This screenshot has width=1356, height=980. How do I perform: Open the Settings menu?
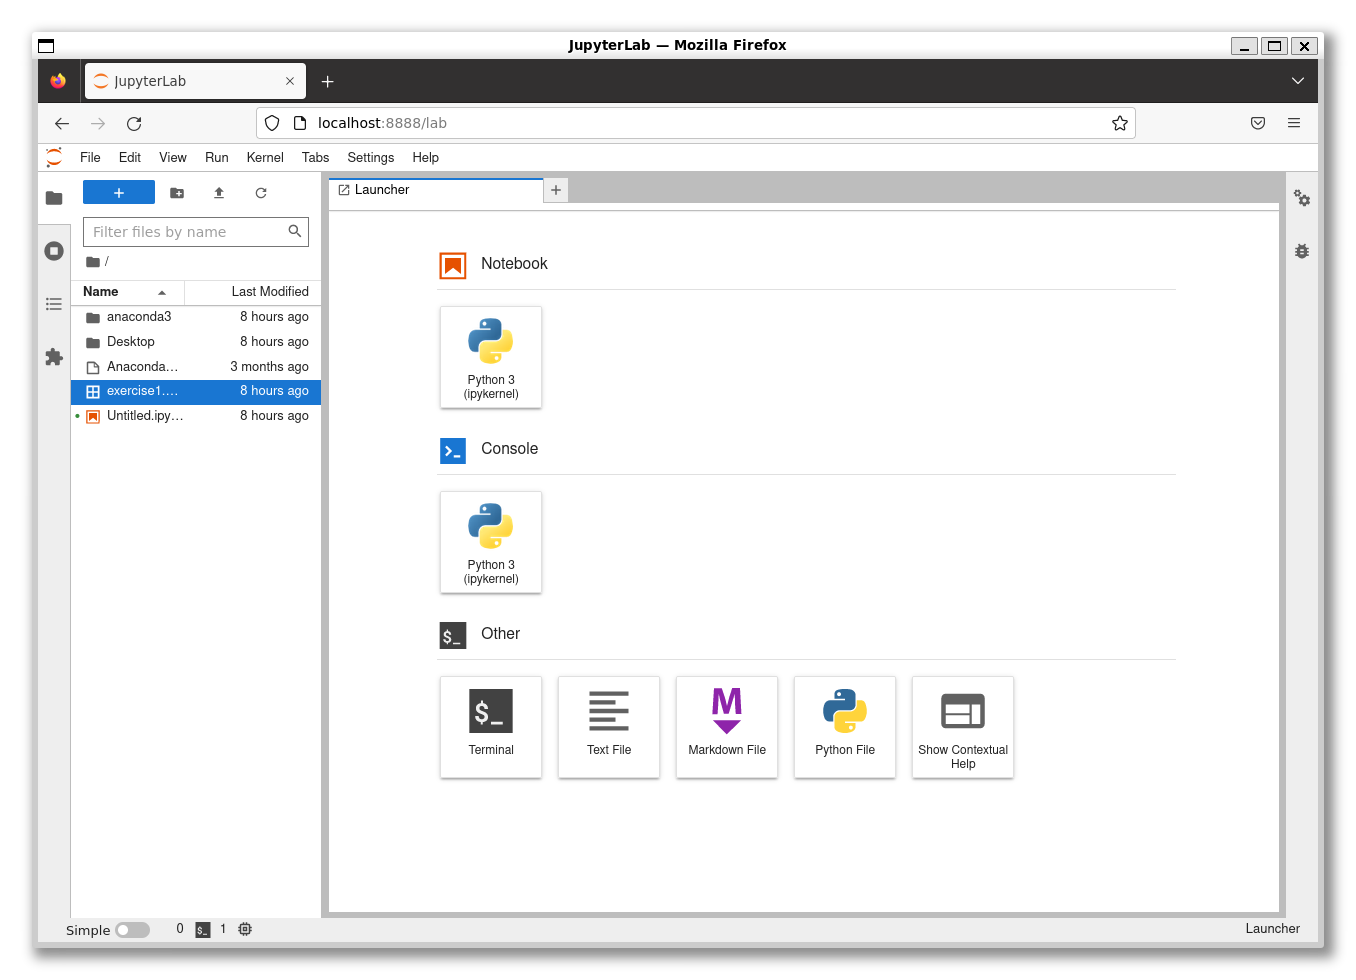(x=370, y=158)
